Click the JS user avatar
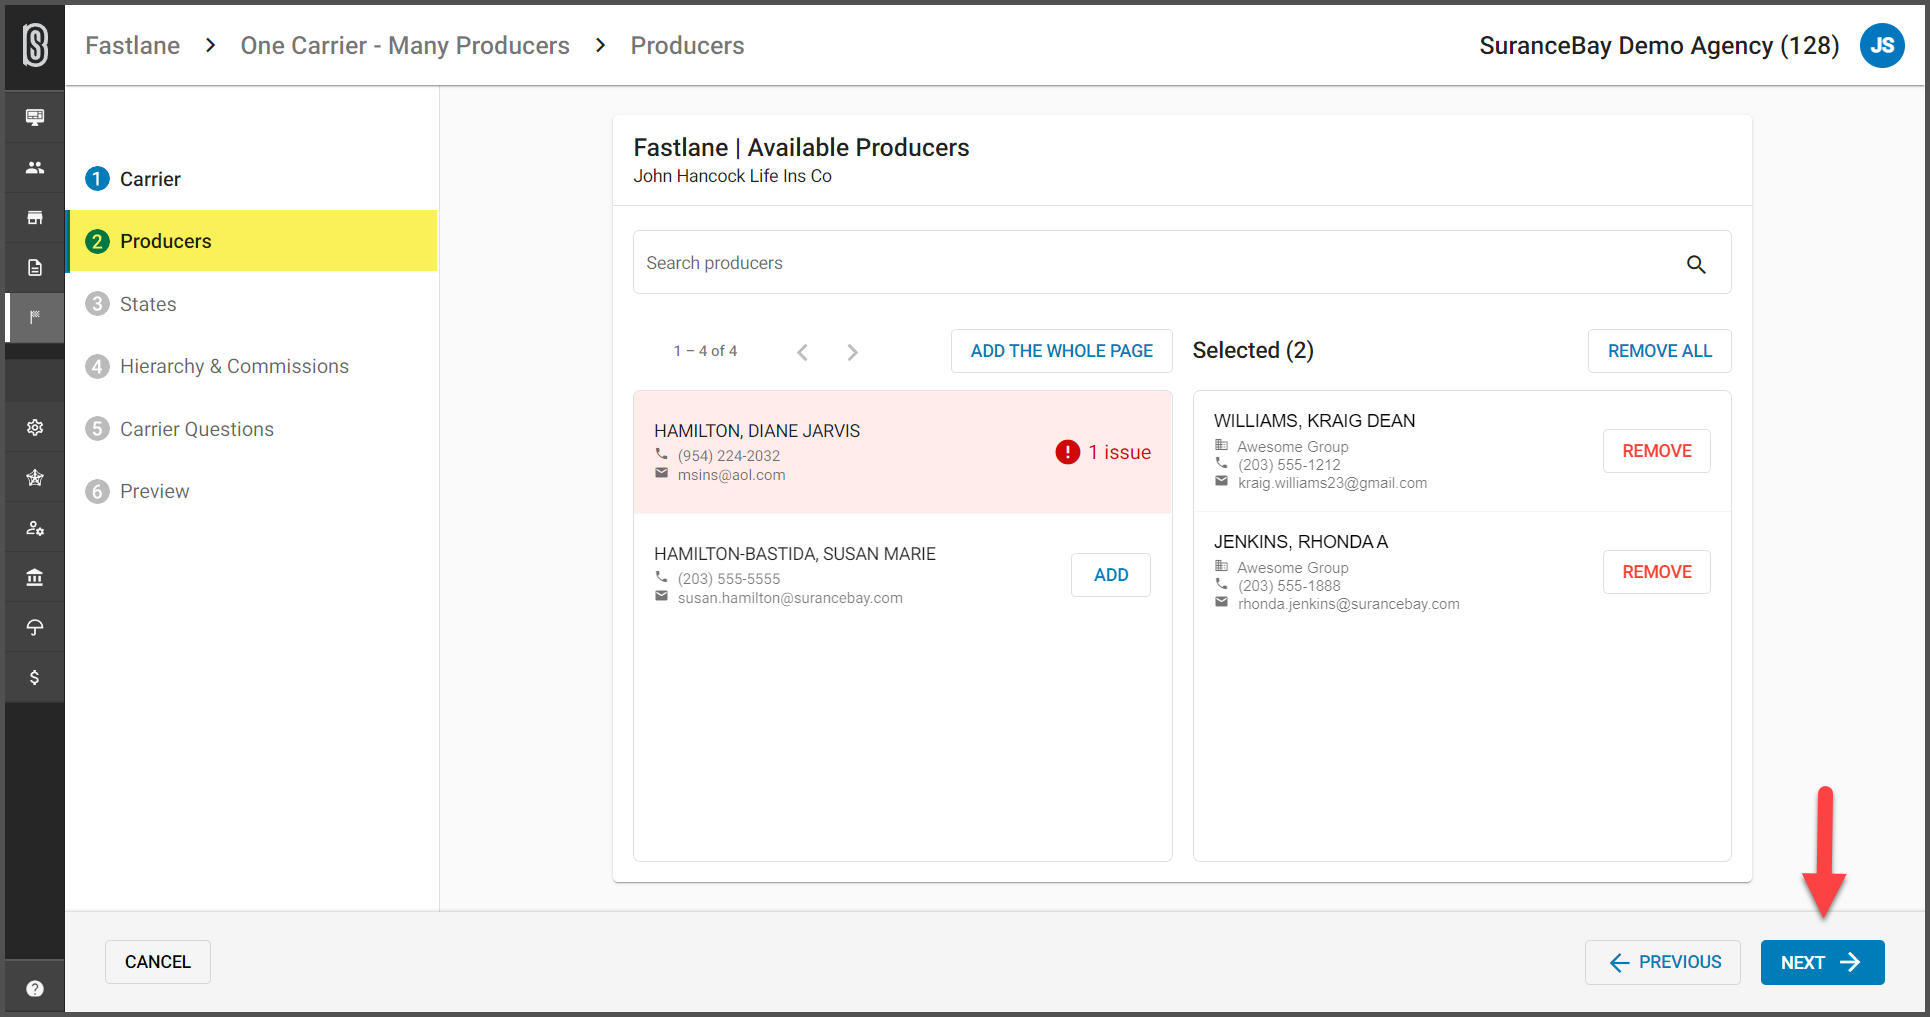Image resolution: width=1930 pixels, height=1017 pixels. pos(1882,45)
